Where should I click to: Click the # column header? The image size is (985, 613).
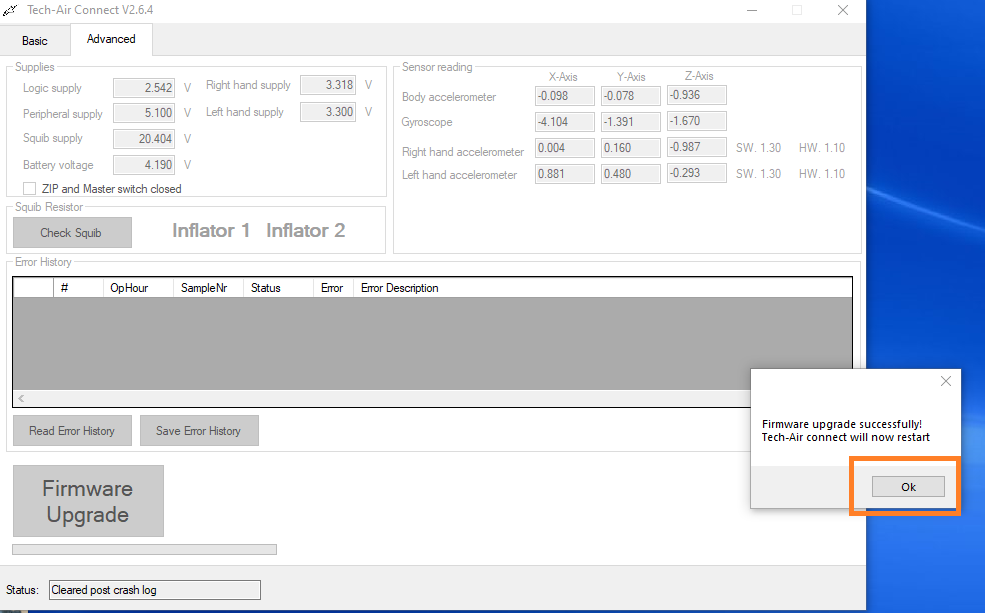tap(78, 288)
